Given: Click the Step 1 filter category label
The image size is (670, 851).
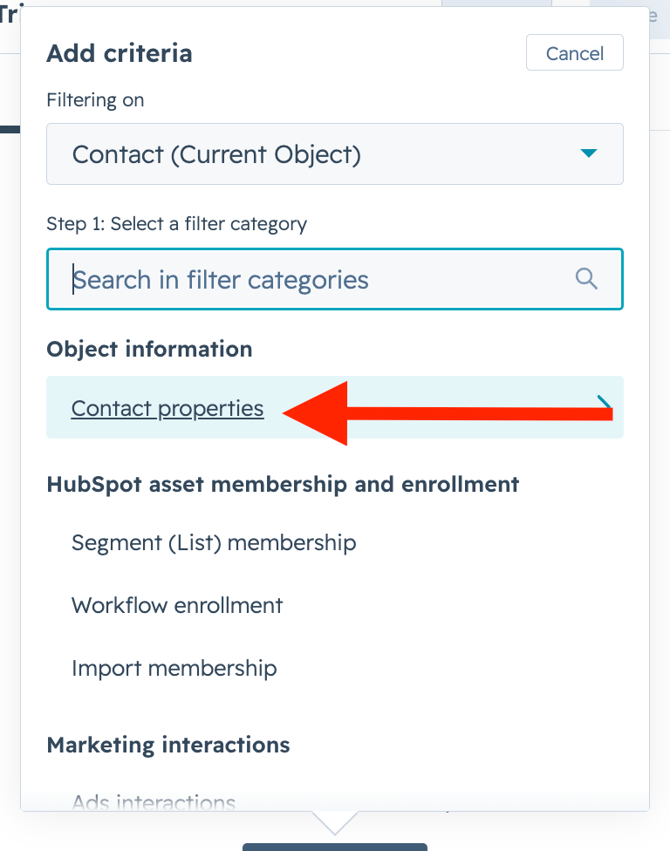Looking at the screenshot, I should point(176,224).
